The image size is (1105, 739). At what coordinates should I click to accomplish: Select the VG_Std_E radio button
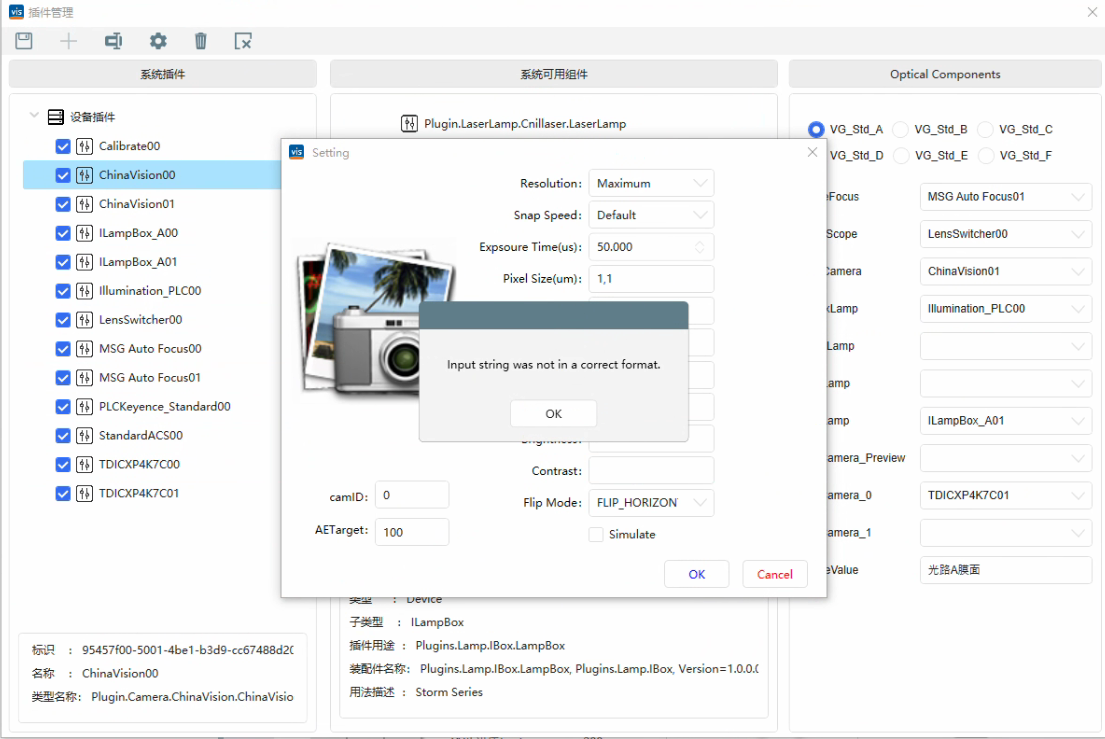click(x=901, y=155)
